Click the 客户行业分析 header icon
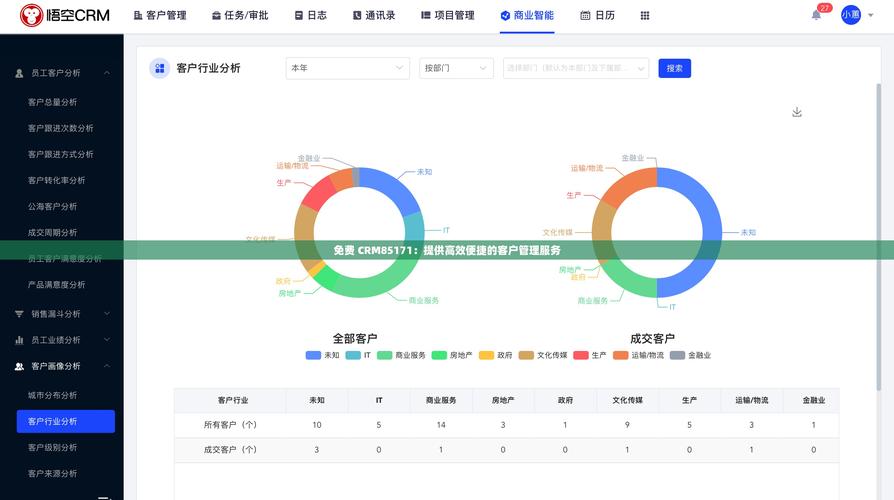Viewport: 894px width, 500px height. coord(160,68)
